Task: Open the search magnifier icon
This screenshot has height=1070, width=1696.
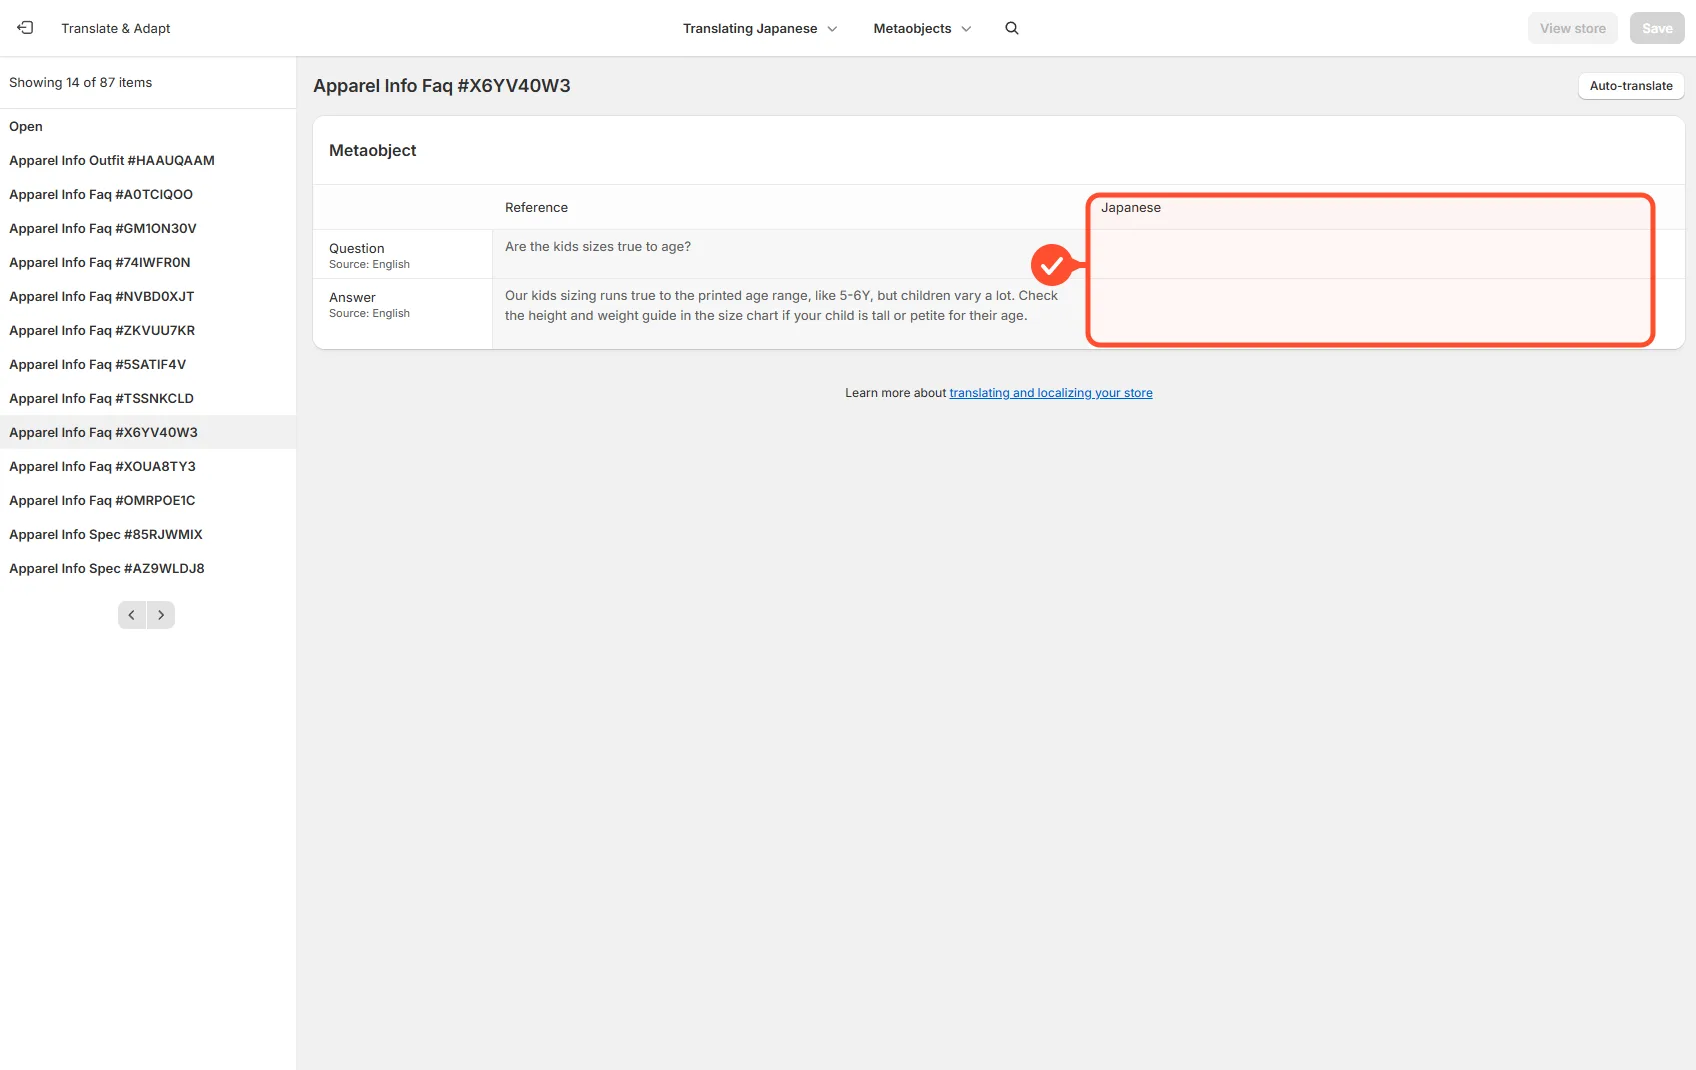Action: click(1012, 28)
